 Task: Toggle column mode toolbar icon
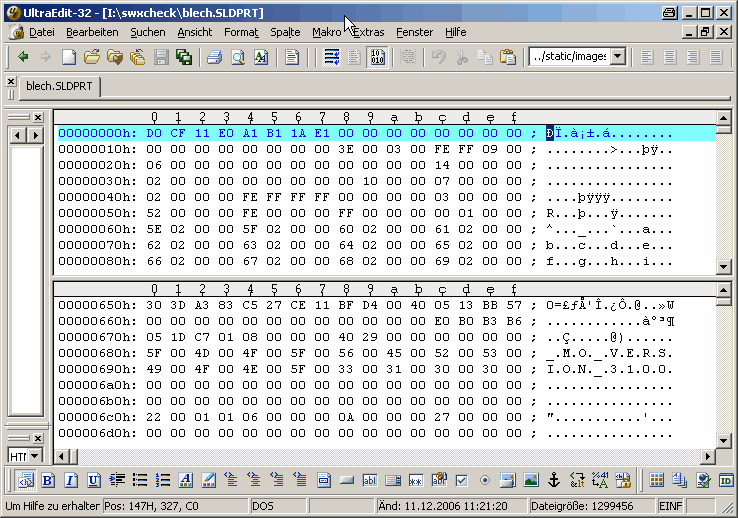408,57
